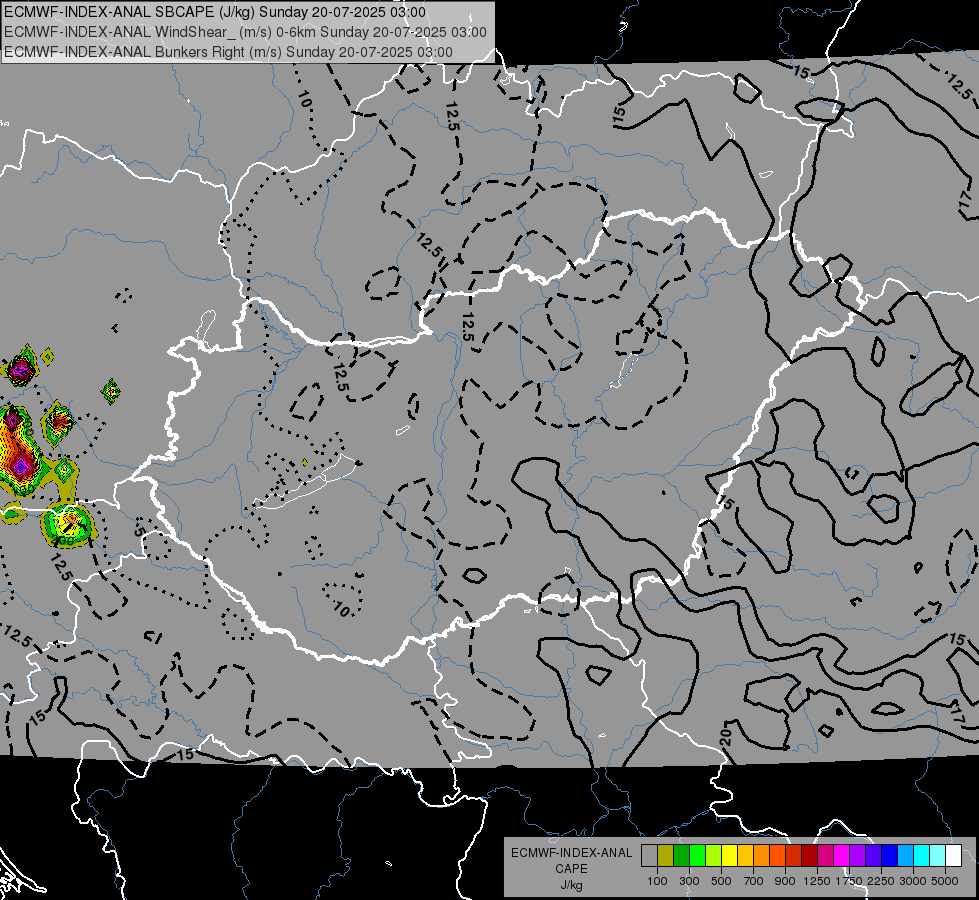Select the amber swatch before 700
Viewport: 979px width, 900px height.
coord(745,856)
